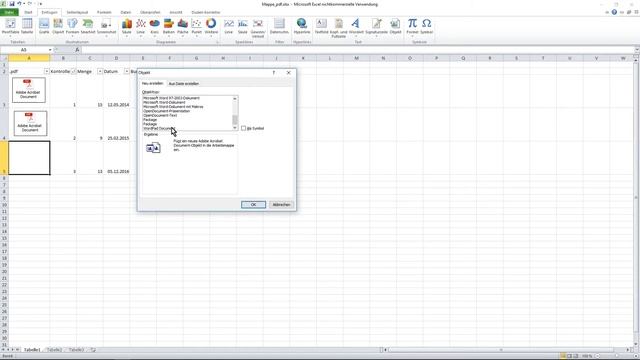Switch to the Formeln ribbon tab
Image resolution: width=640 pixels, height=360 pixels.
(104, 12)
